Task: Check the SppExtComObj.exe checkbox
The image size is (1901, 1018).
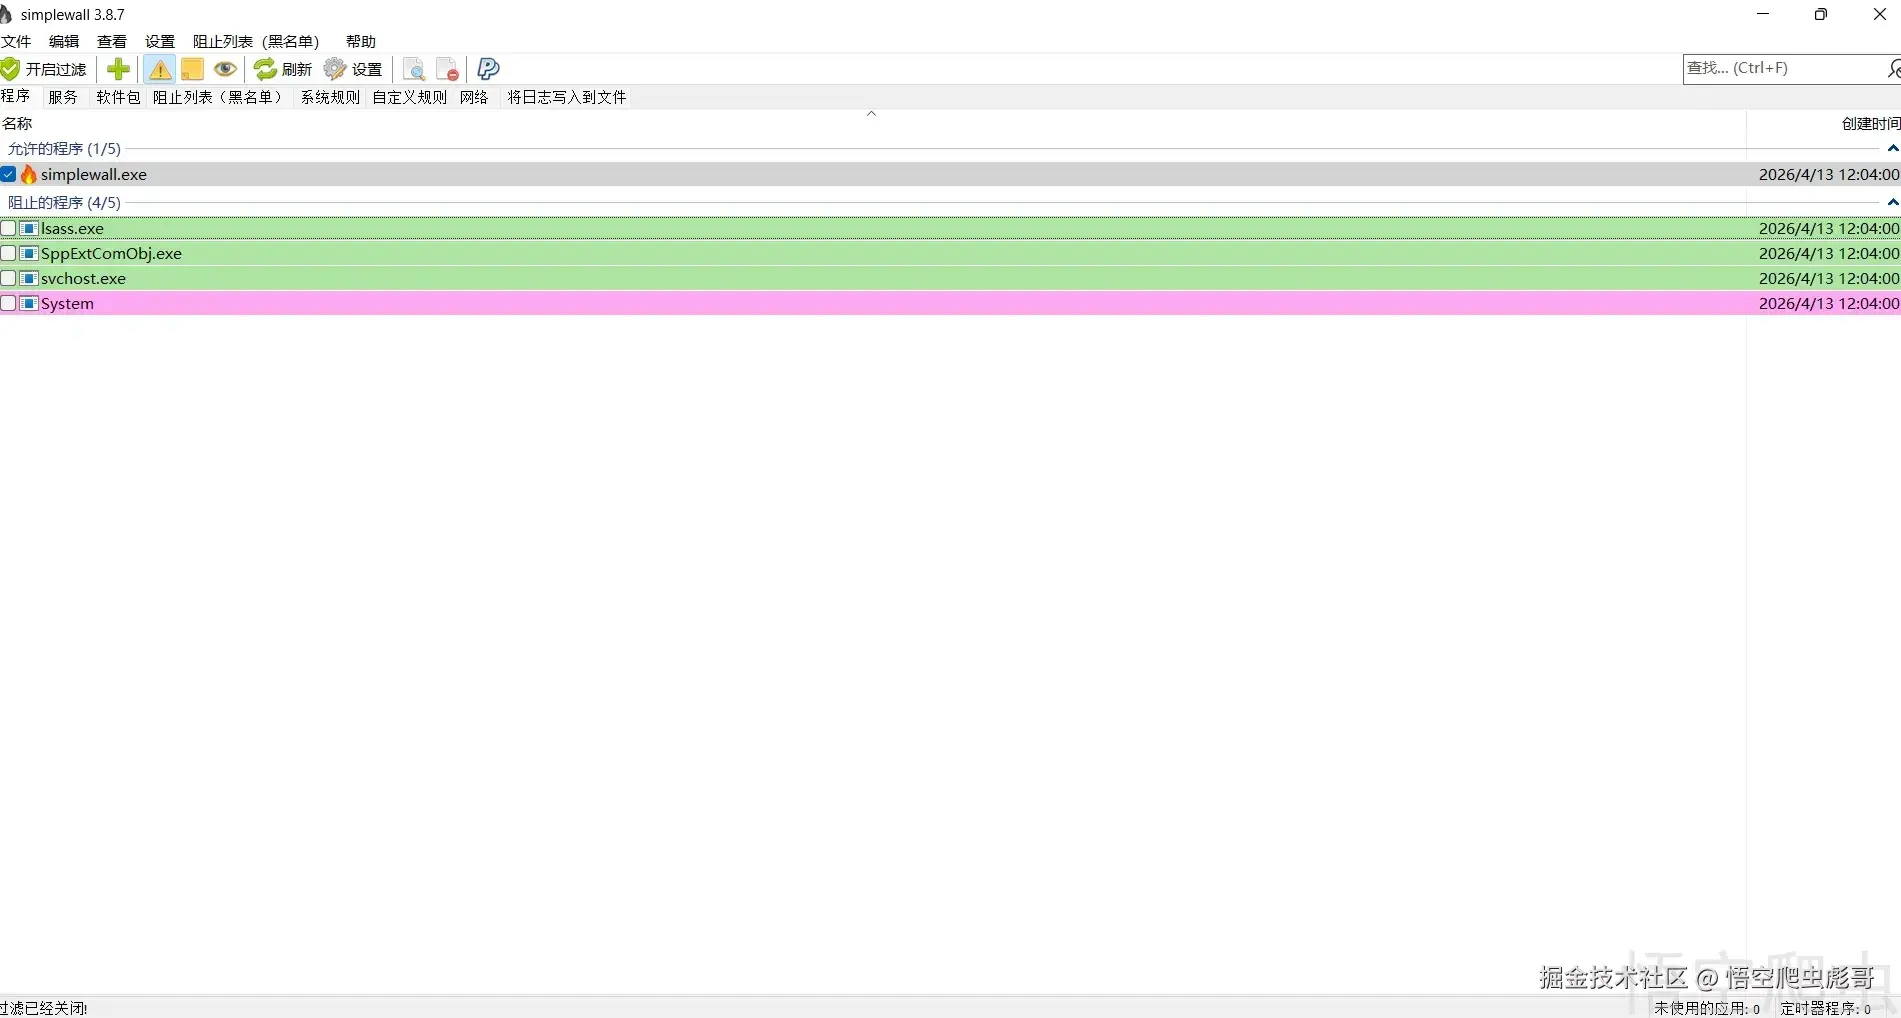Action: click(8, 253)
